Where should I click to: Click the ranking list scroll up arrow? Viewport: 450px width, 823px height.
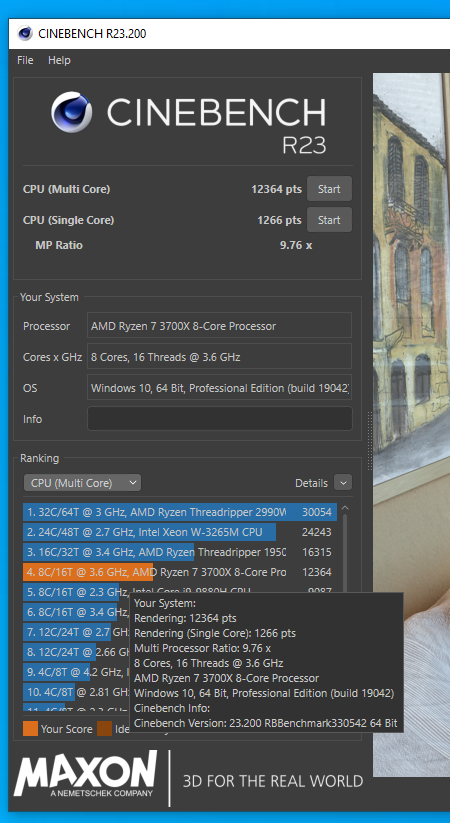click(x=345, y=508)
